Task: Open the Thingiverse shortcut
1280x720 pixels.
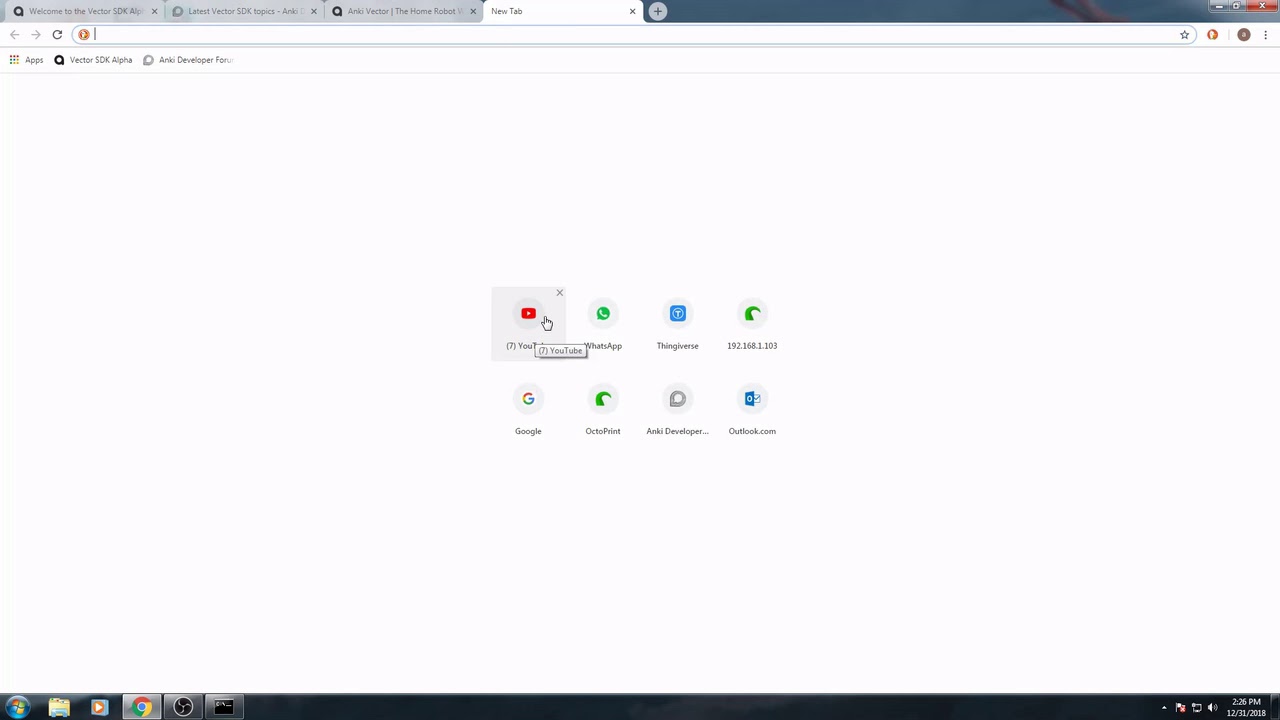Action: [677, 323]
